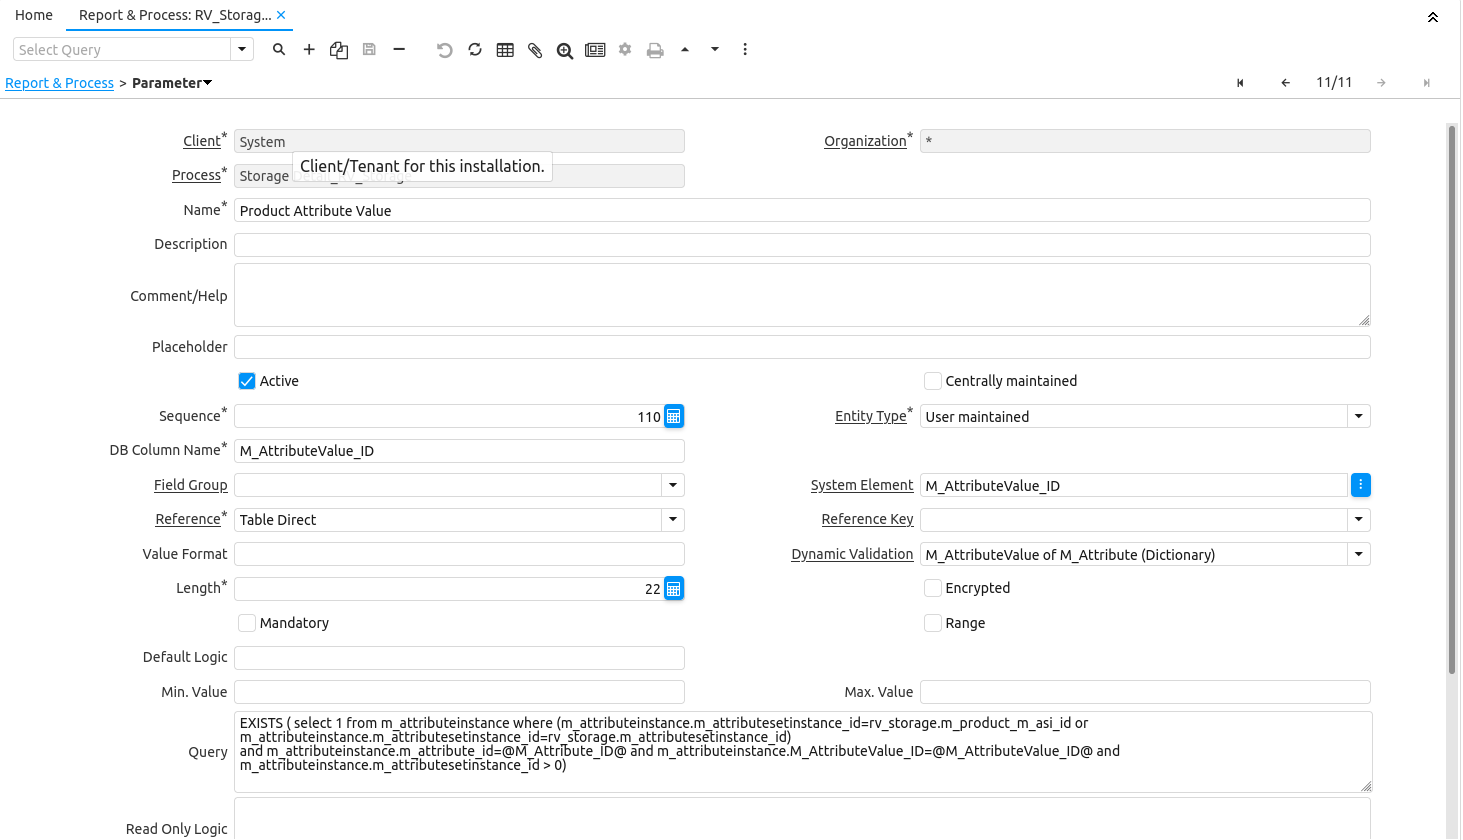Viewport: 1463px width, 840px height.
Task: Open record lookup with the Find icon
Action: (279, 49)
